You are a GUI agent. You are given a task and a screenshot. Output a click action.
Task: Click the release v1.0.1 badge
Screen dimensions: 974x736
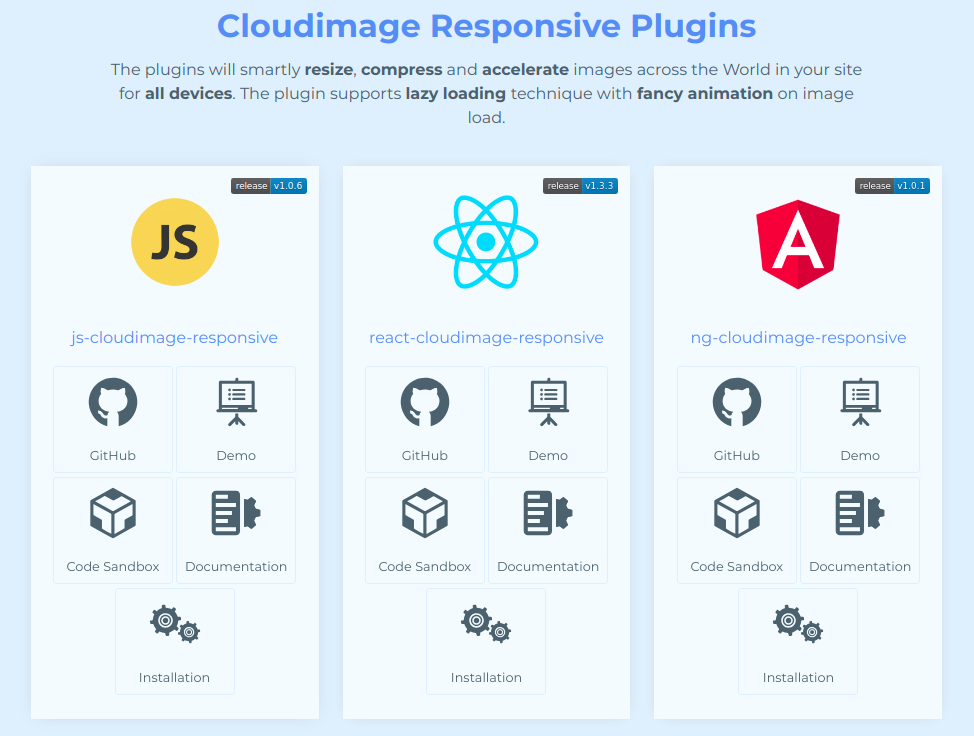892,186
